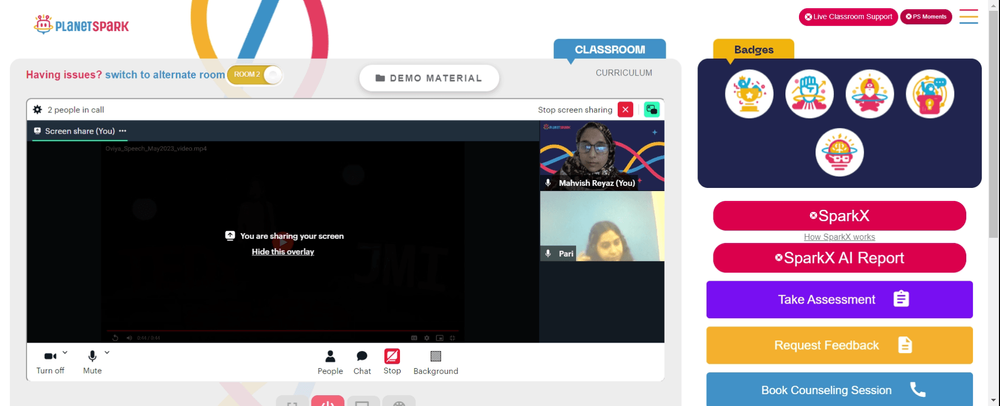Select Mahvish Reyaz video thumbnail
This screenshot has height=406, width=1000.
tap(601, 156)
